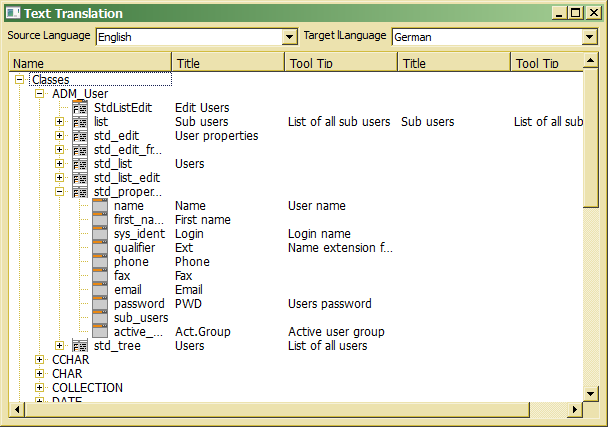This screenshot has width=608, height=427.
Task: Click the horizontal scrollbar right arrow
Action: (575, 410)
